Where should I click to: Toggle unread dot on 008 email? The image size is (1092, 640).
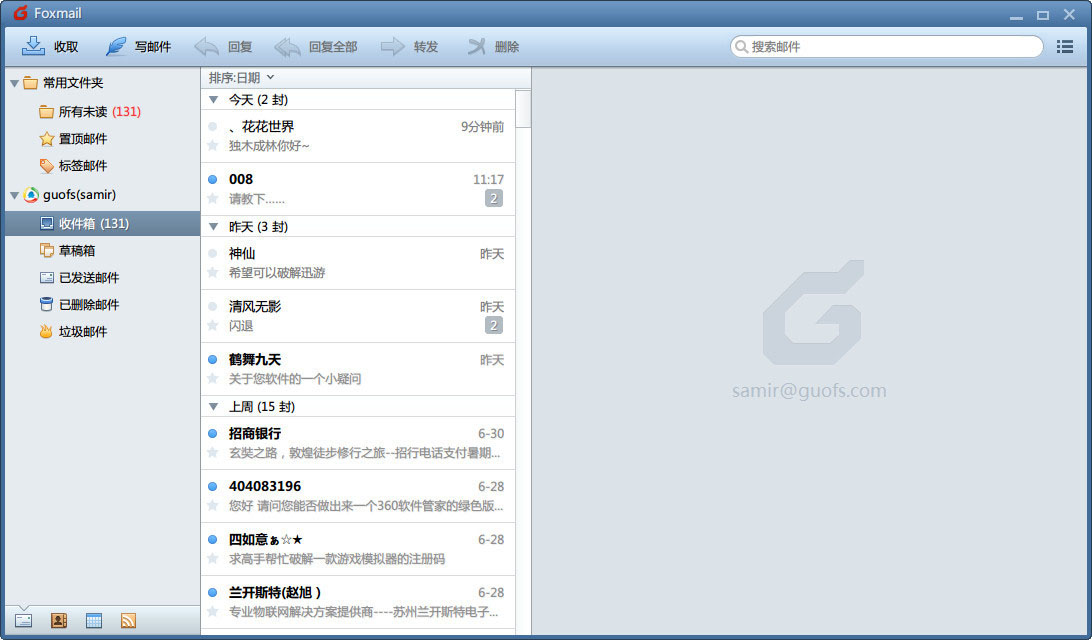point(212,179)
